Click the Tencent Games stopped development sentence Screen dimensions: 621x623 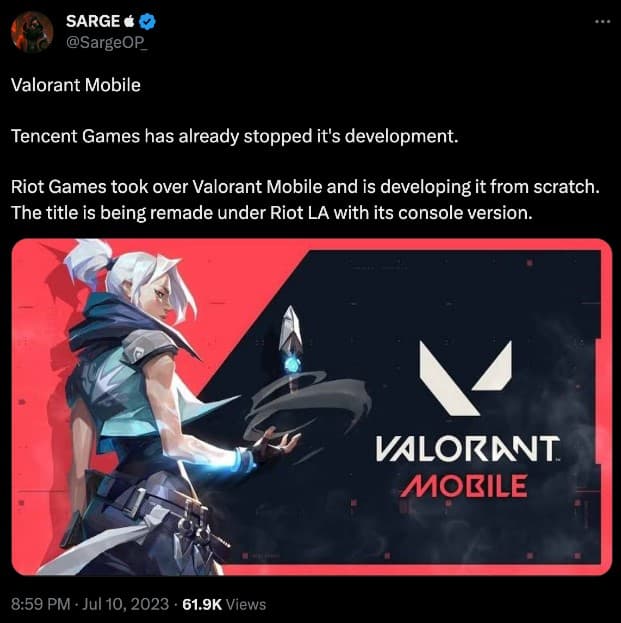pyautogui.click(x=235, y=136)
